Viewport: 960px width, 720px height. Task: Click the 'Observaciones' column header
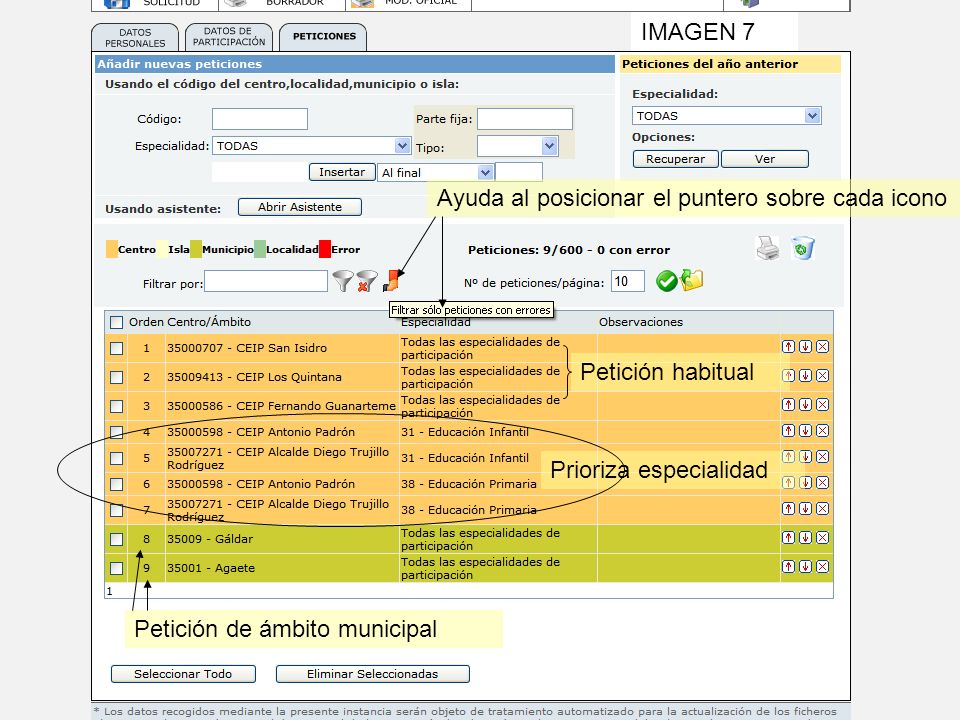point(640,322)
